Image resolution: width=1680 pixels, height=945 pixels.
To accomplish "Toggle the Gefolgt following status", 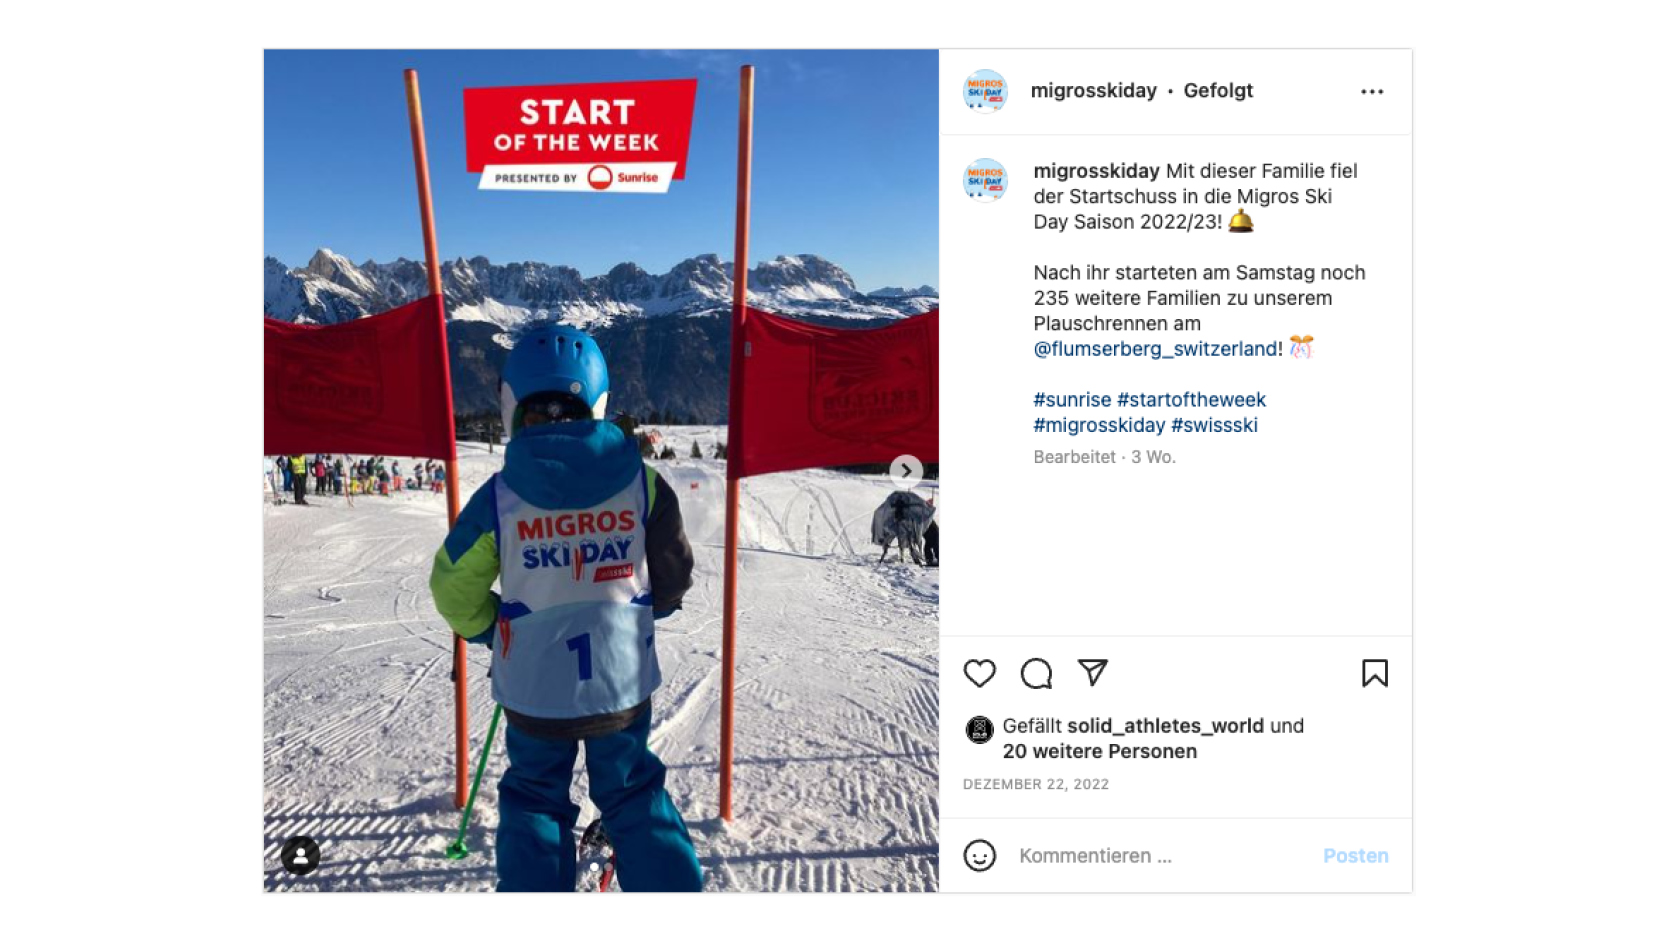I will pyautogui.click(x=1218, y=91).
